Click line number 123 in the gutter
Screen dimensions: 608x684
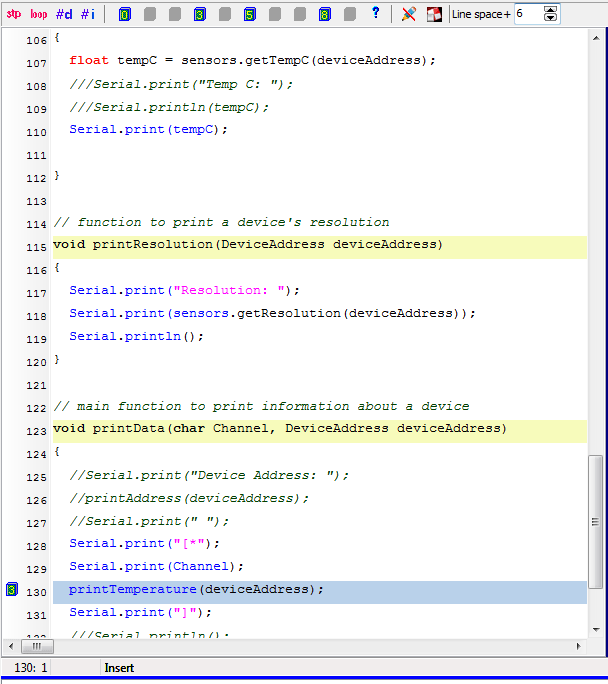(36, 431)
